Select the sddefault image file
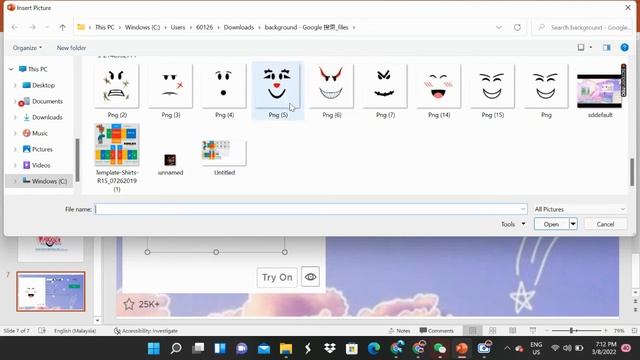This screenshot has width=640, height=360. (x=600, y=91)
